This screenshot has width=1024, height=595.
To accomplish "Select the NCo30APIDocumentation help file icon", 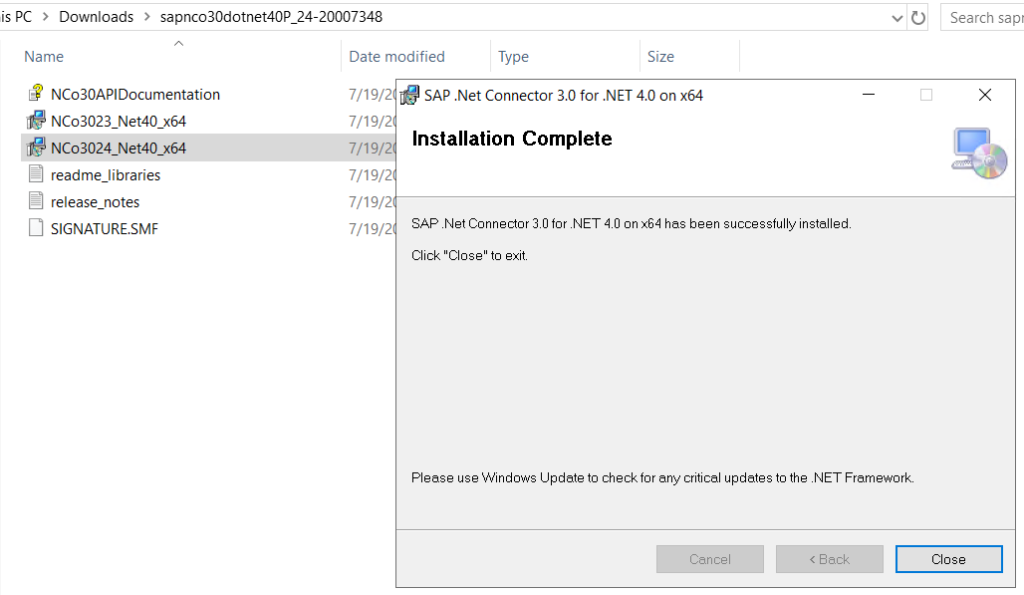I will click(36, 93).
